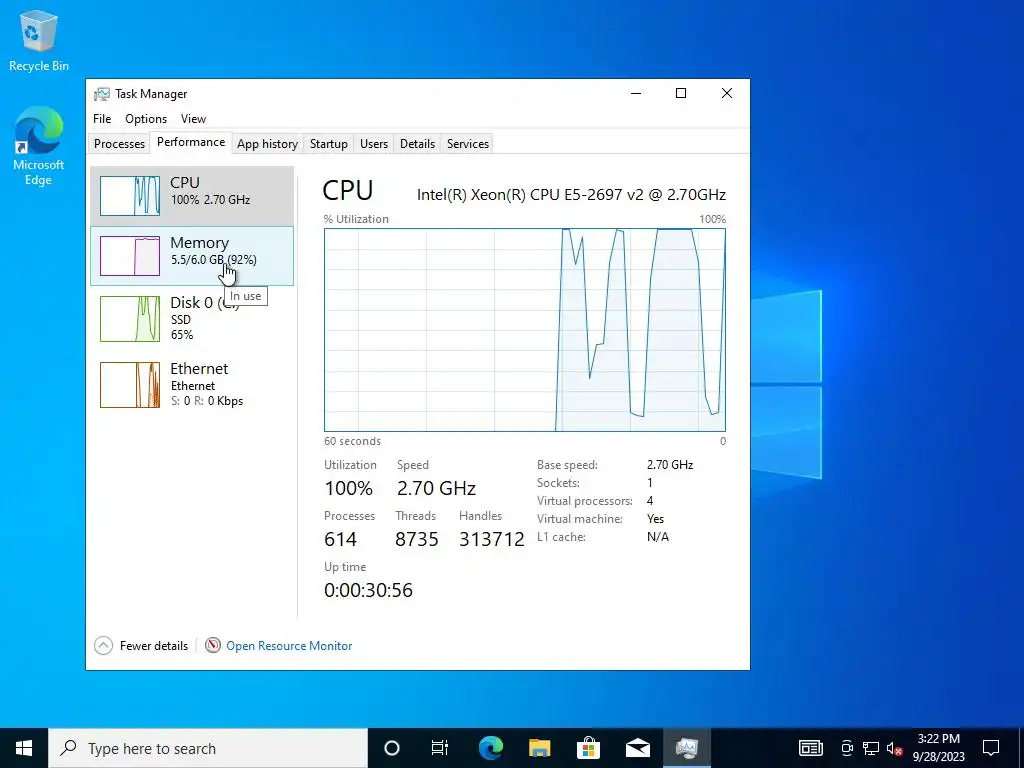This screenshot has width=1024, height=768.
Task: Collapse with the Fewer details arrow icon
Action: [x=103, y=645]
